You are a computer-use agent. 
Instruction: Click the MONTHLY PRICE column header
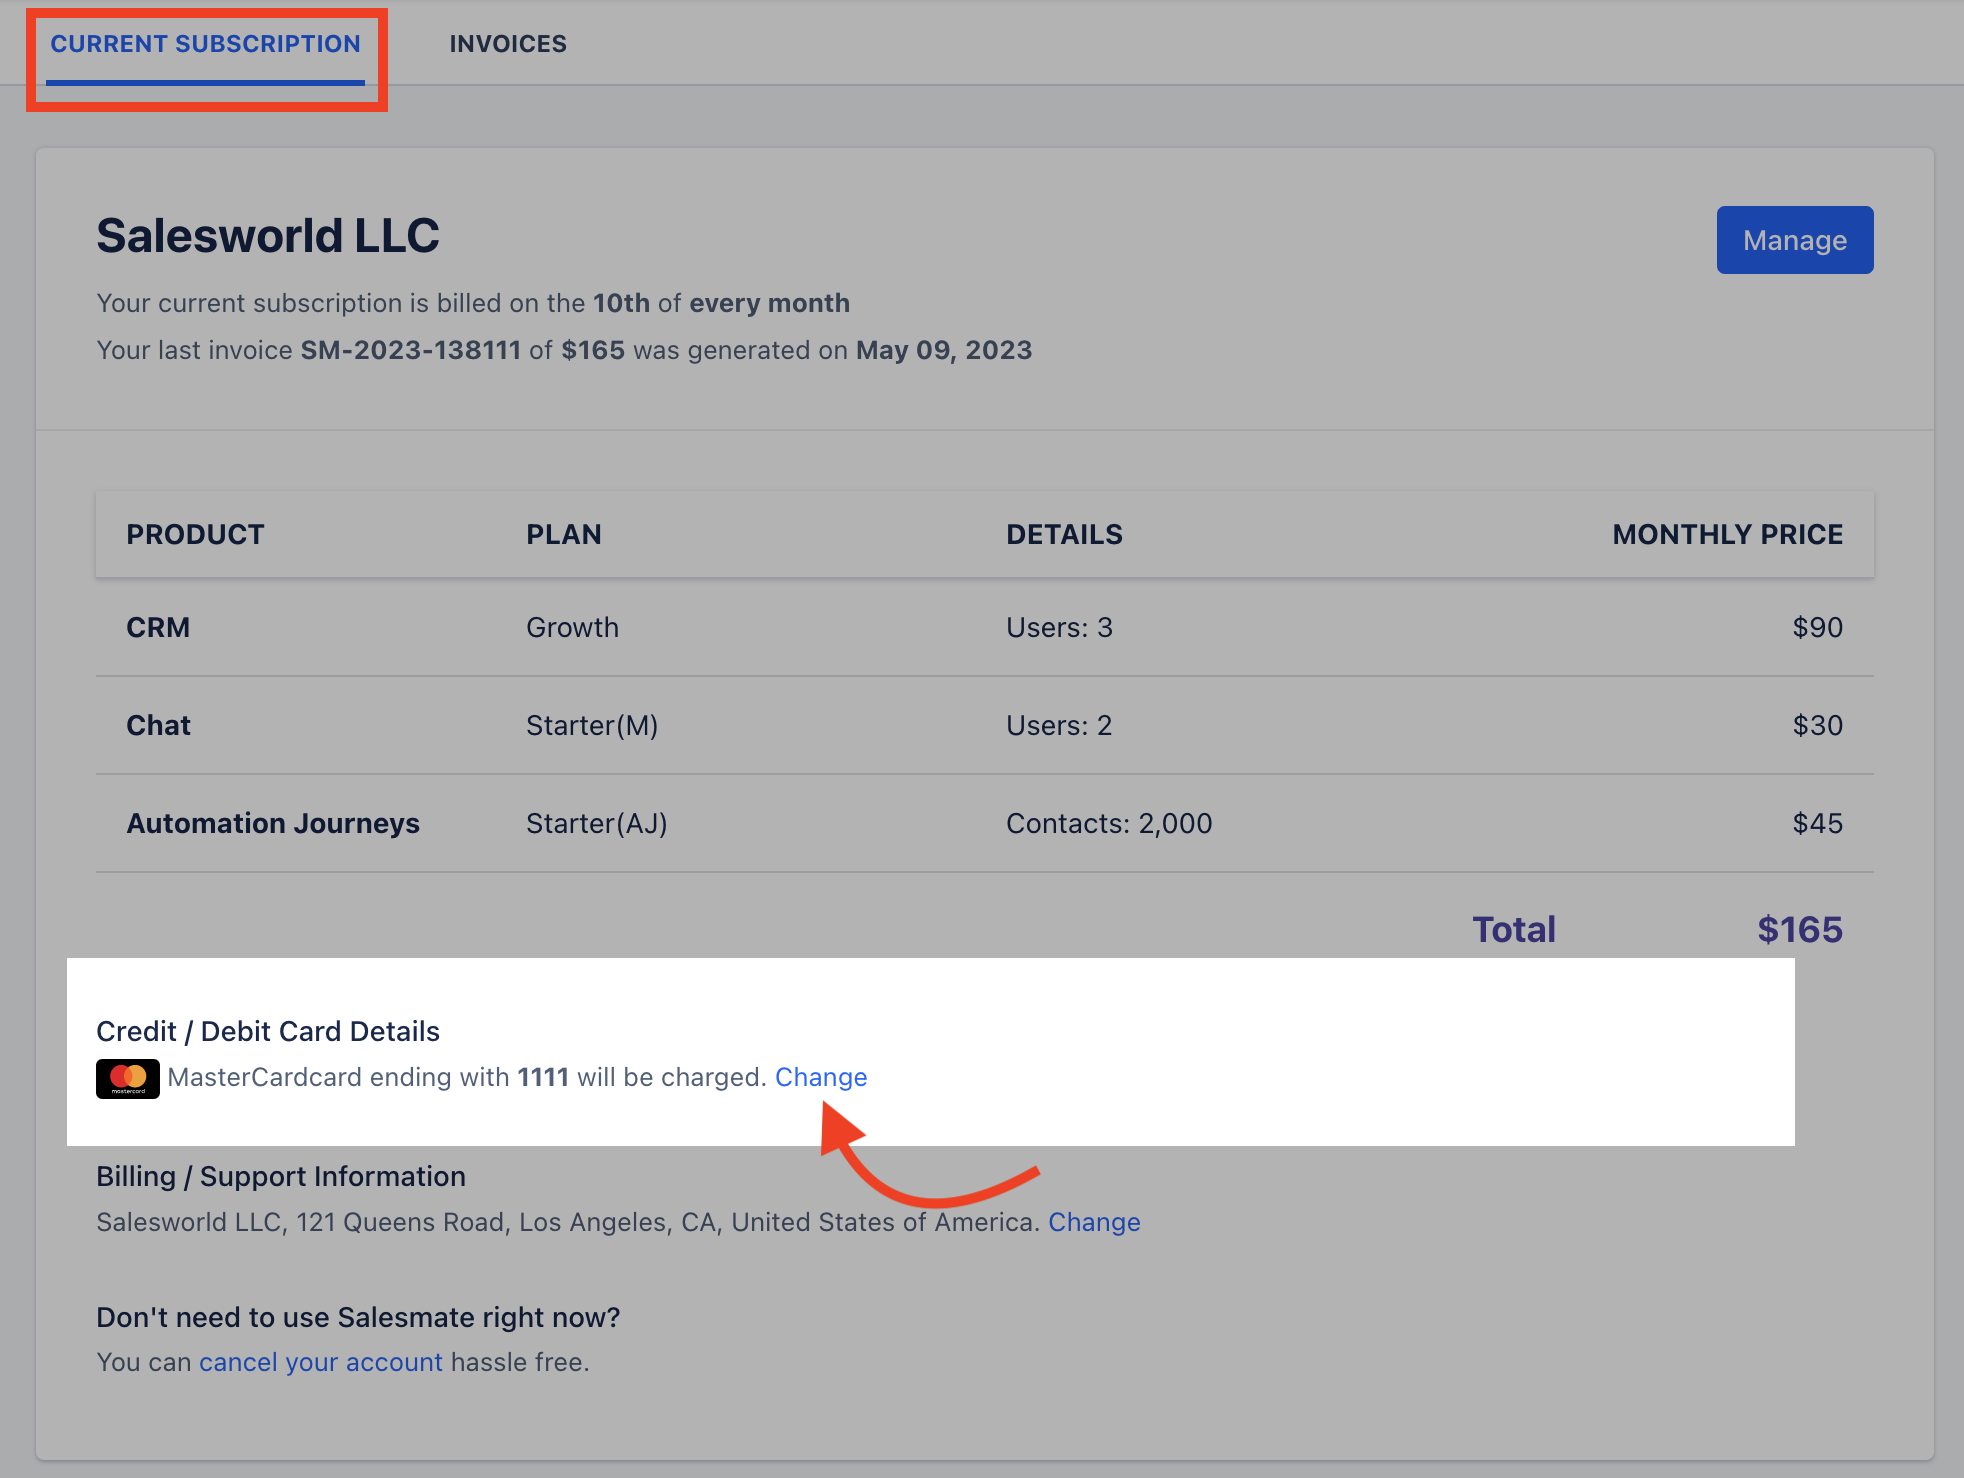[x=1727, y=534]
